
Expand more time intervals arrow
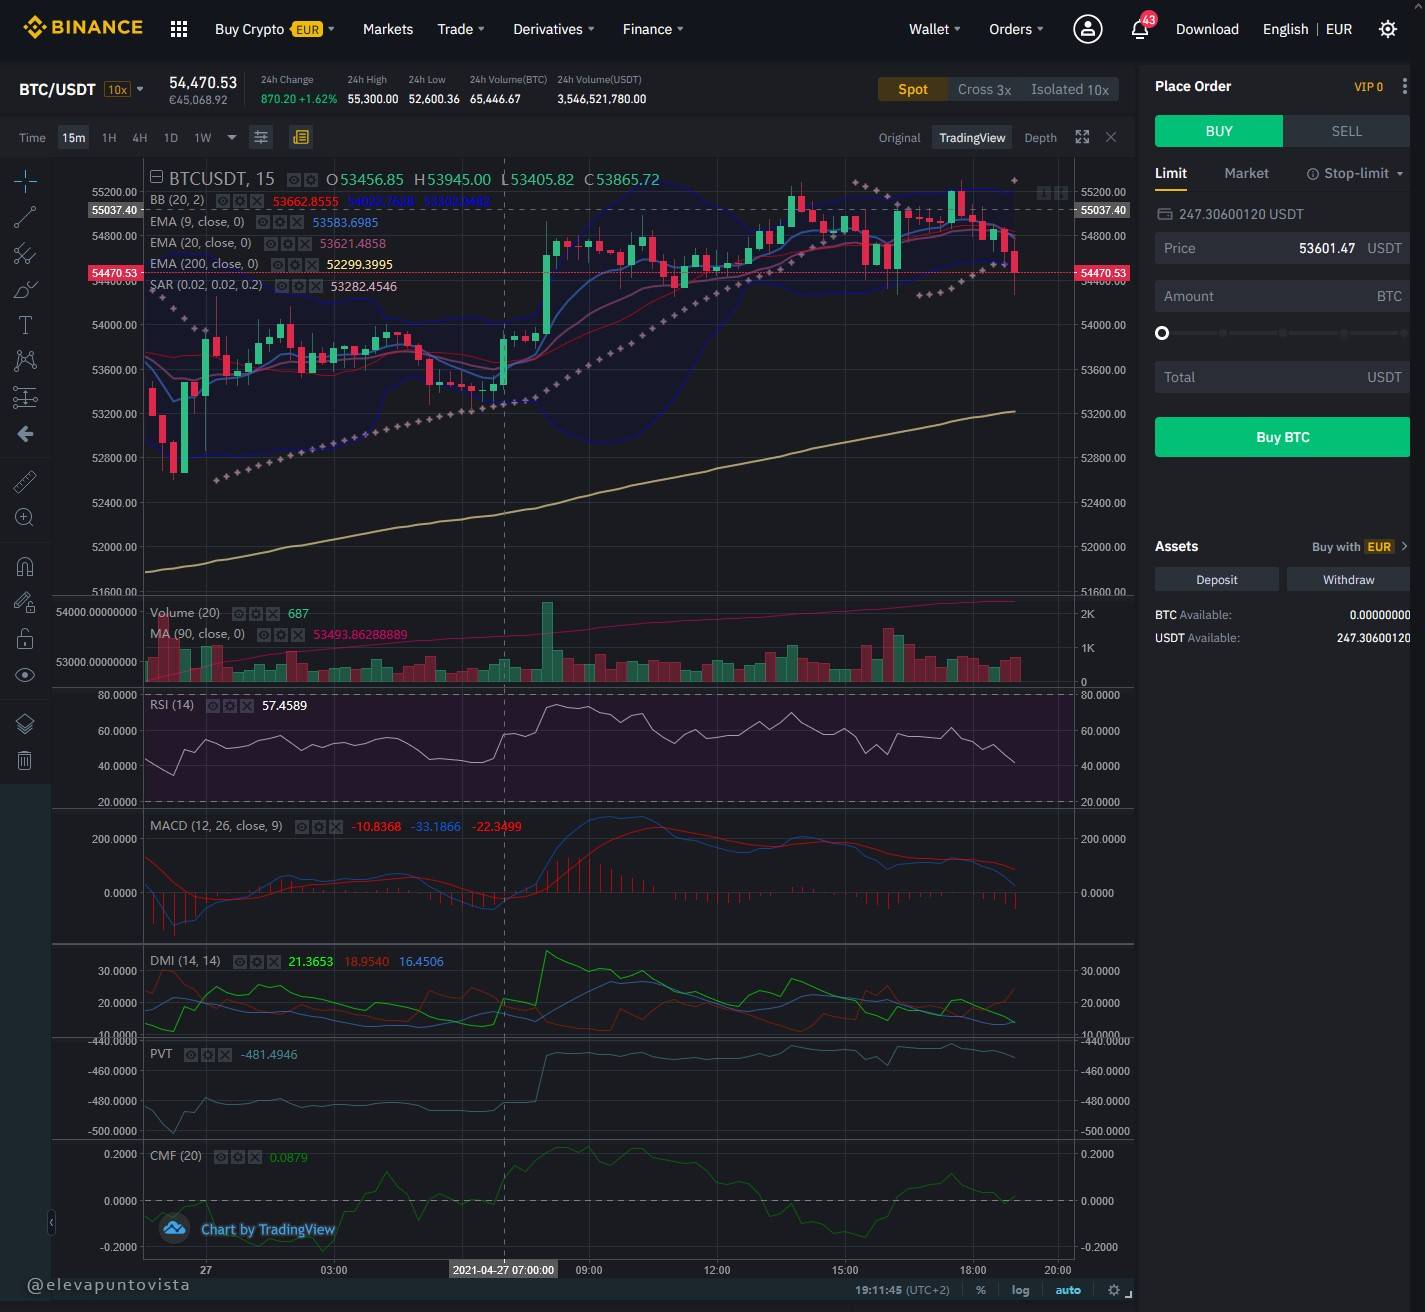232,137
